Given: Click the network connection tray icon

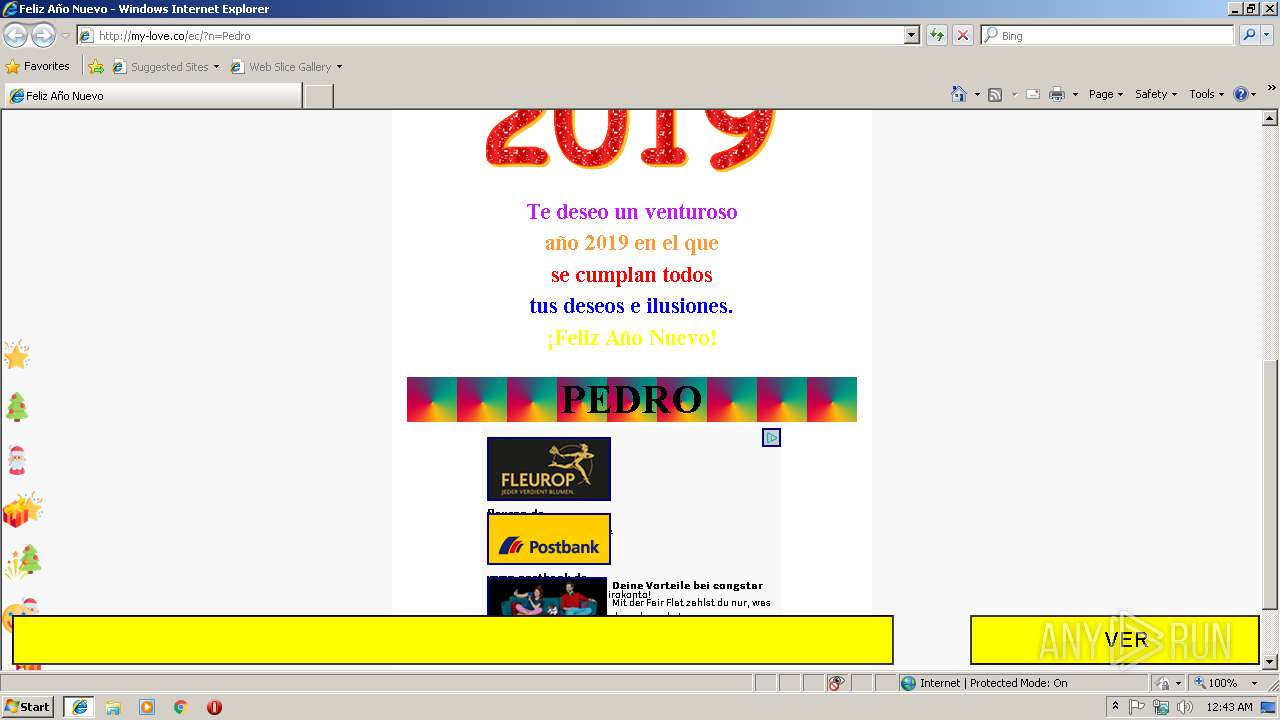Looking at the screenshot, I should click(x=1161, y=707).
